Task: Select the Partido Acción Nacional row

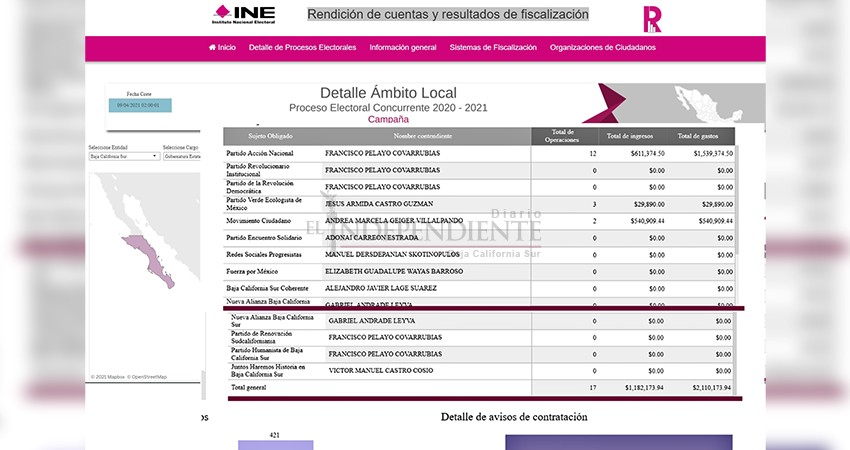Action: point(479,153)
